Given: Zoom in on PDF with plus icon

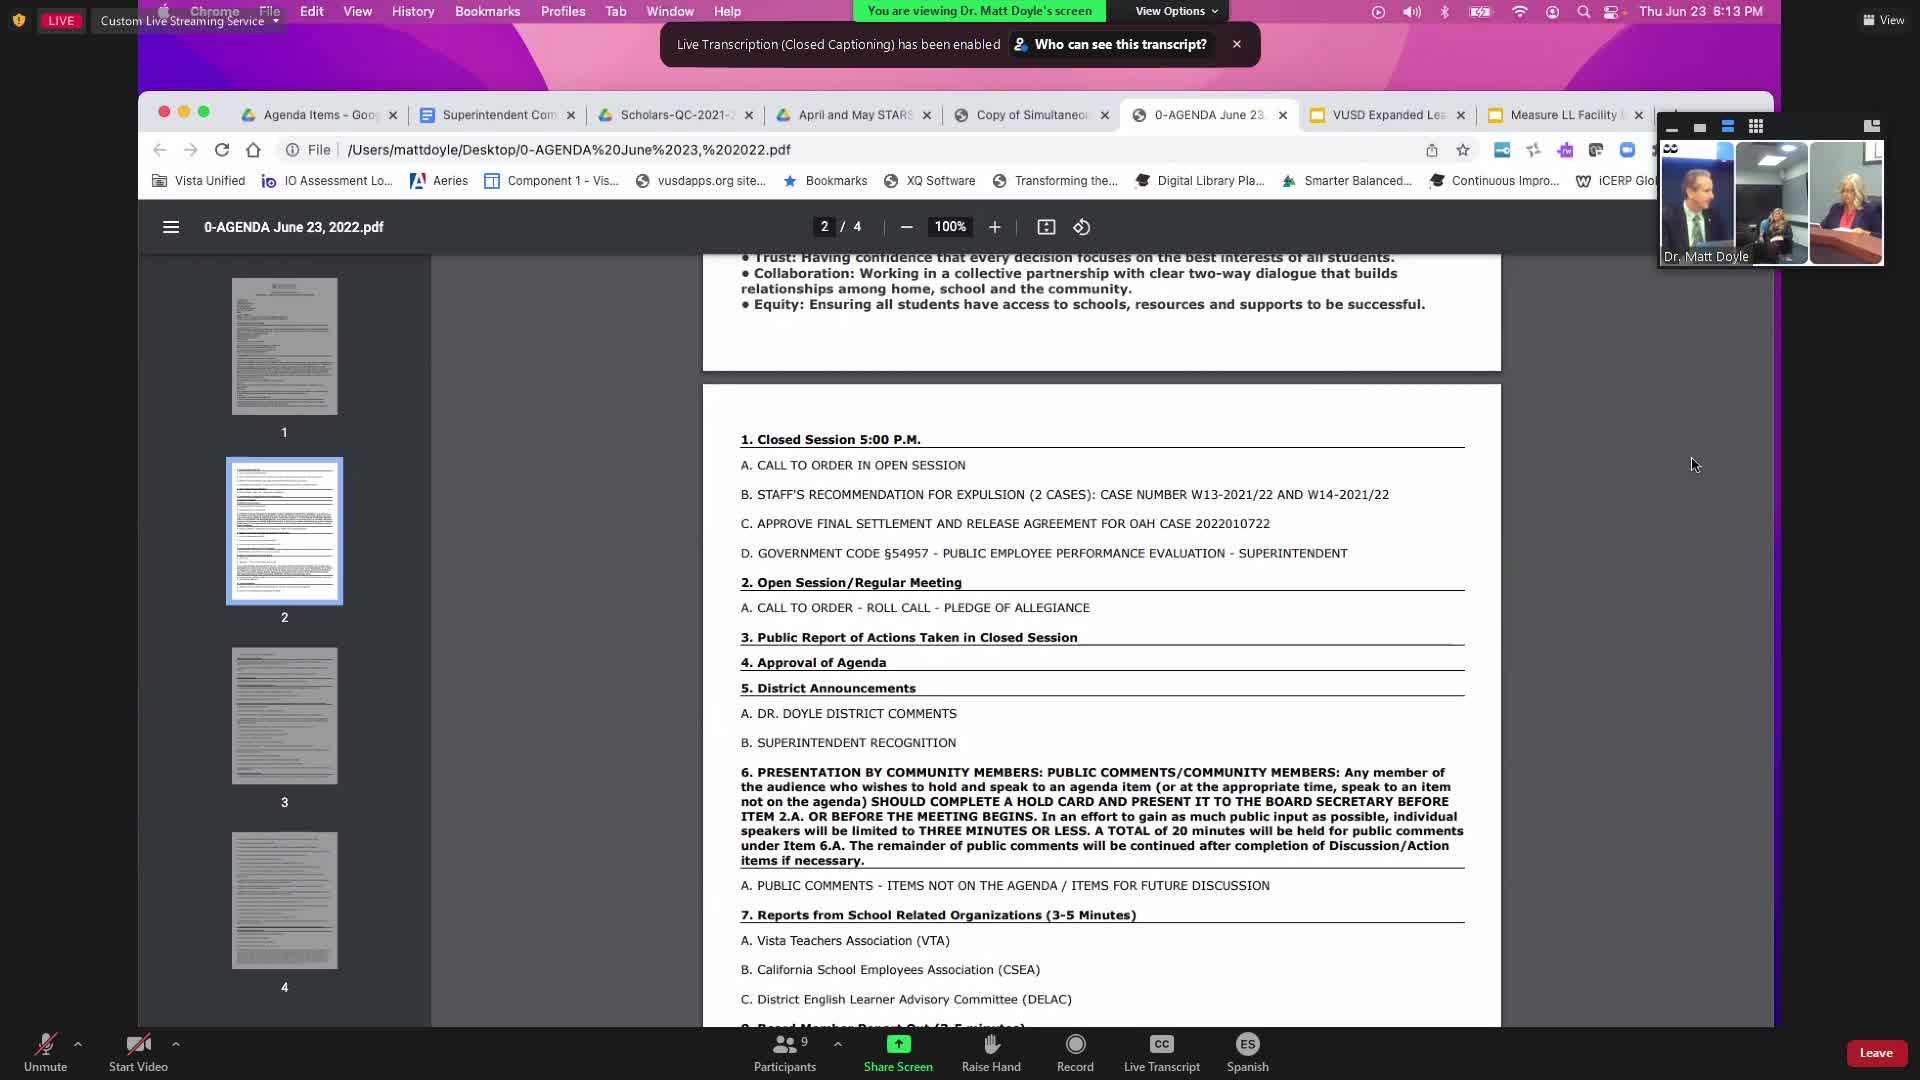Looking at the screenshot, I should [x=994, y=227].
